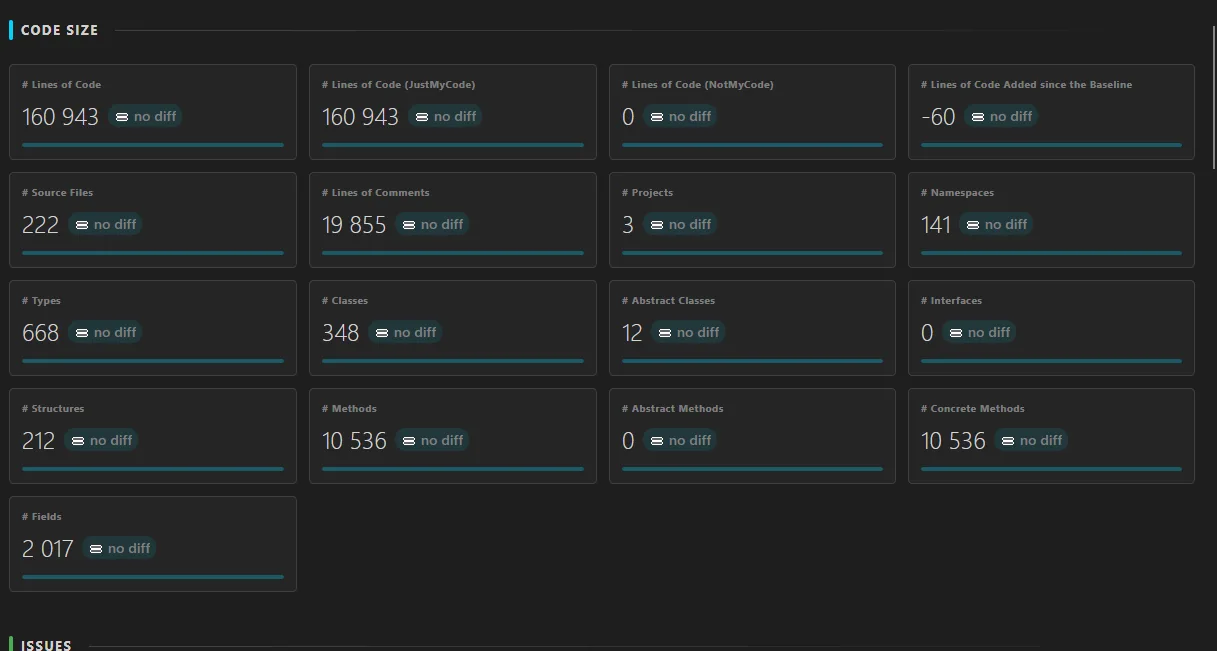The height and width of the screenshot is (651, 1217).
Task: Click the no diff badge in Types card
Action: point(105,332)
